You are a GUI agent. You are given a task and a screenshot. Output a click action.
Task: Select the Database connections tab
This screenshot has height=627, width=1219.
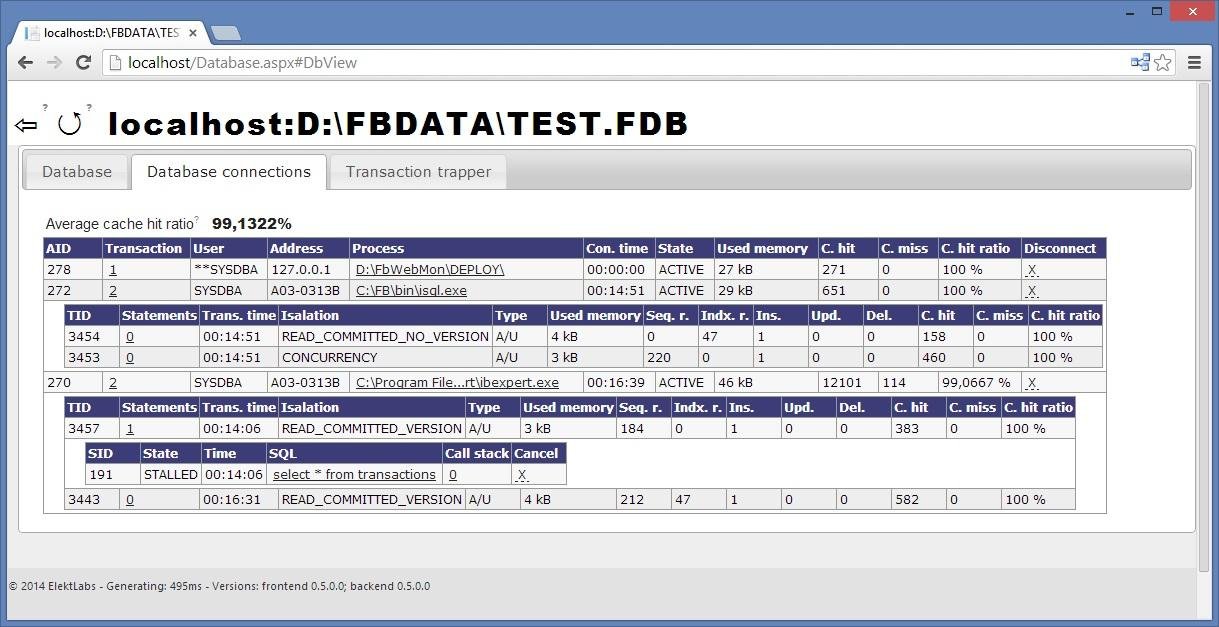[228, 172]
